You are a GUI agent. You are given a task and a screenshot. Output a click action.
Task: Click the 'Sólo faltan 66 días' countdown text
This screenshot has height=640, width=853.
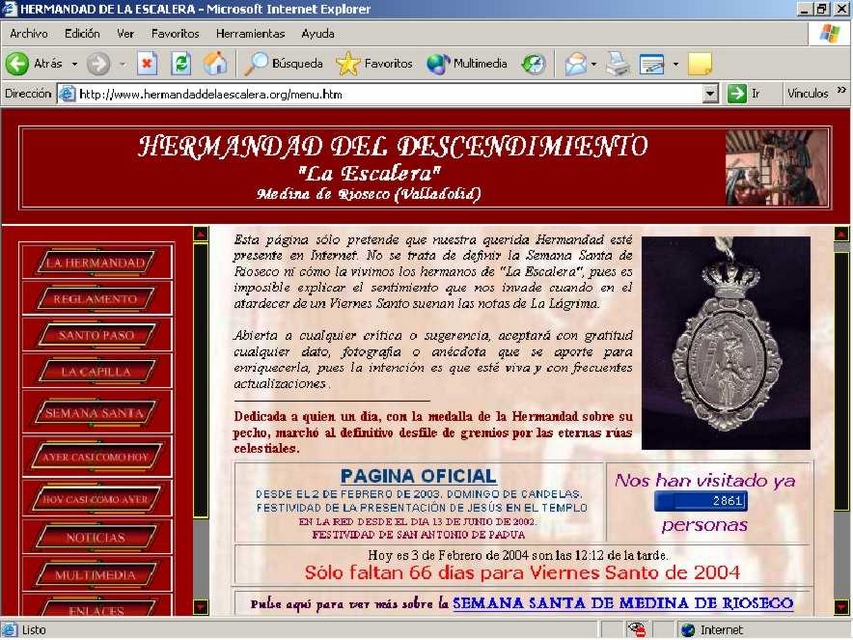522,573
